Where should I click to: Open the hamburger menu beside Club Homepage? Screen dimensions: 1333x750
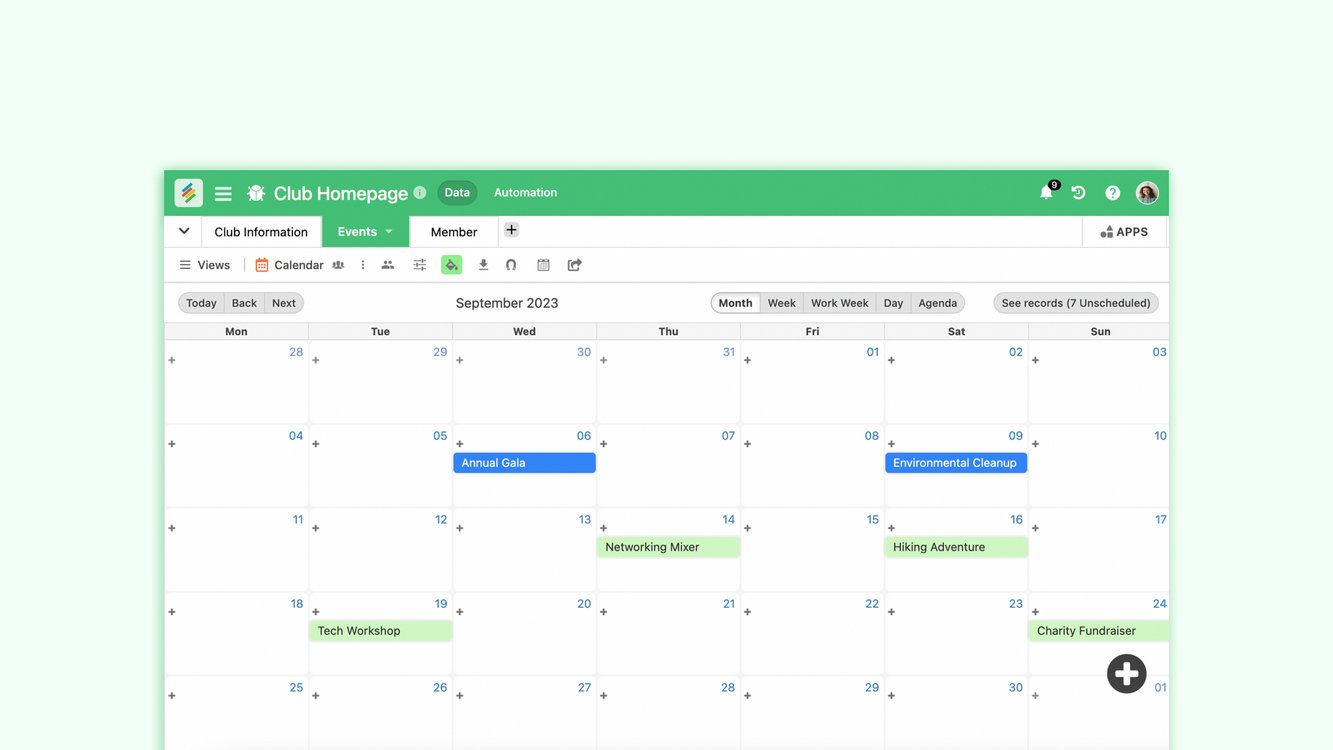[x=223, y=193]
